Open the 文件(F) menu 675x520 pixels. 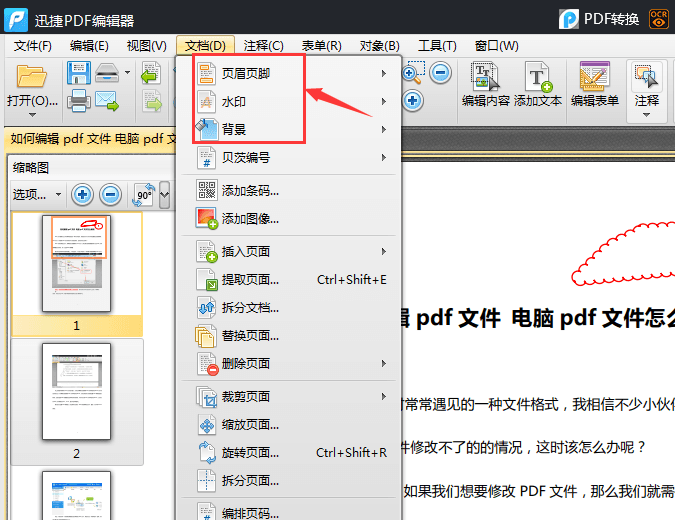coord(32,46)
